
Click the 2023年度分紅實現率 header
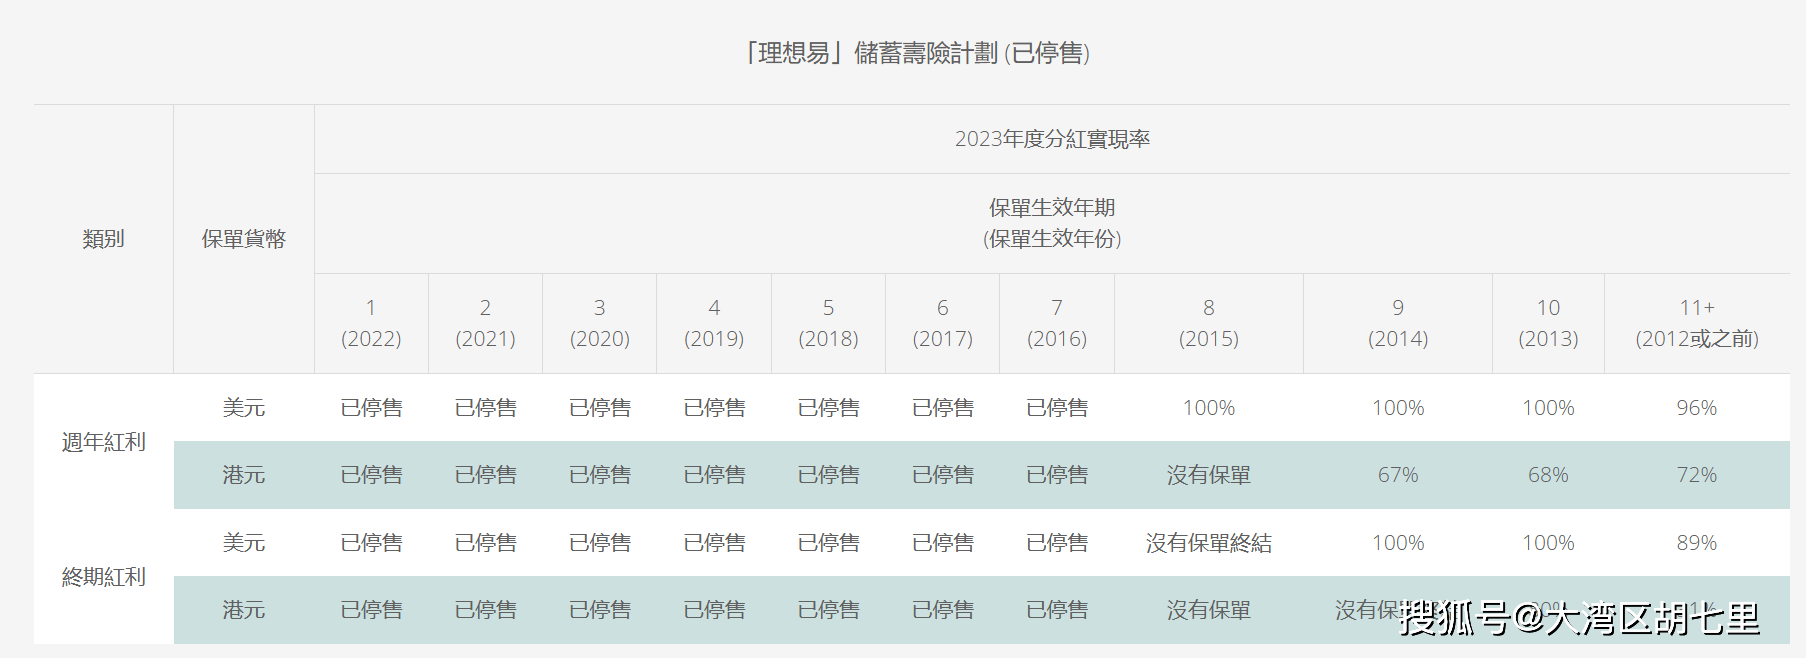pos(1052,139)
